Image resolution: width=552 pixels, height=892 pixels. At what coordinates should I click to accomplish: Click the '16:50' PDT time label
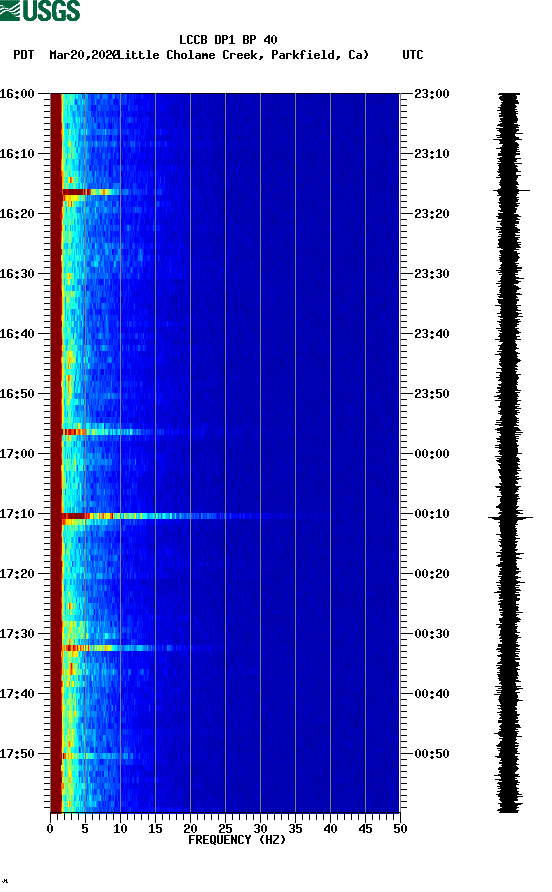pos(17,394)
